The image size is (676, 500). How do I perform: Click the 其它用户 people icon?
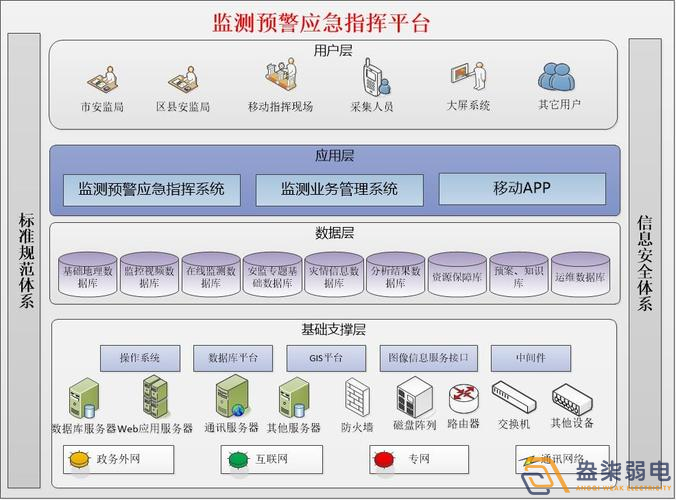[x=558, y=77]
